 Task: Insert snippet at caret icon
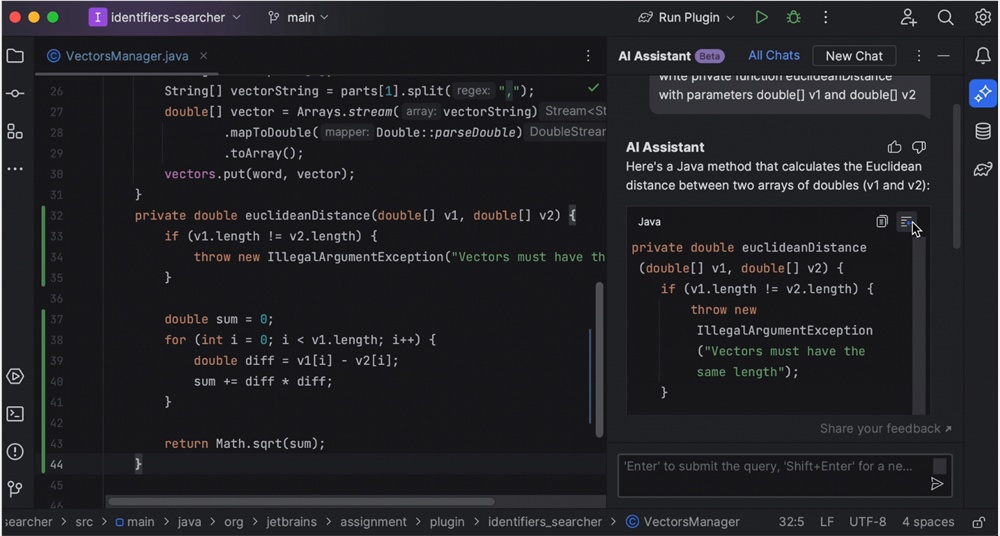click(x=906, y=222)
